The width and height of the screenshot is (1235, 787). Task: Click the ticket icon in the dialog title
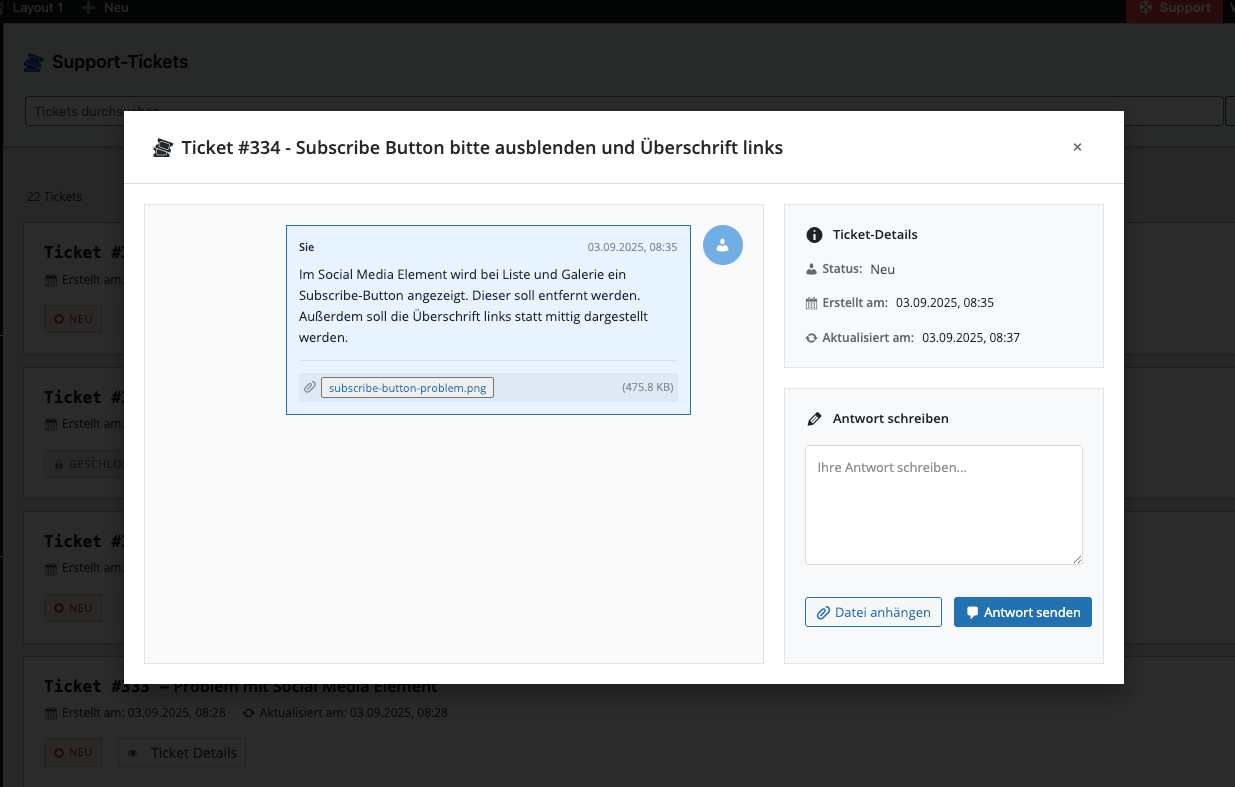162,148
